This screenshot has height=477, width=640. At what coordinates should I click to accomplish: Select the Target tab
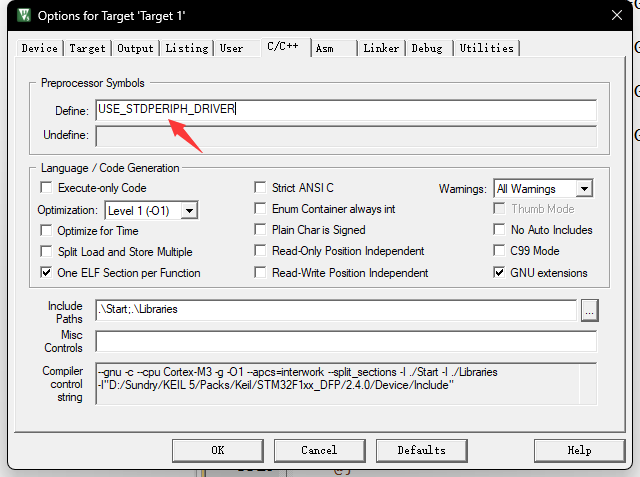coord(87,48)
